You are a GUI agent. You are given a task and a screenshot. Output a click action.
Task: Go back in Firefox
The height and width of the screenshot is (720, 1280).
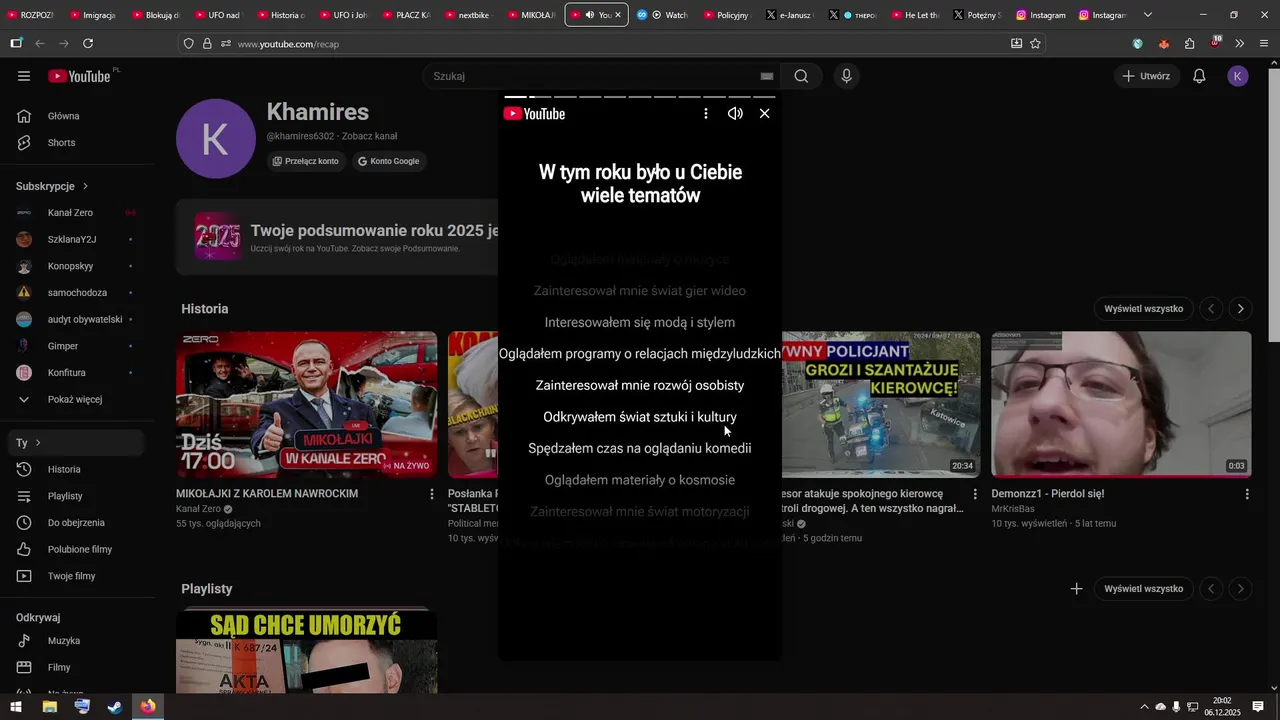(x=40, y=44)
